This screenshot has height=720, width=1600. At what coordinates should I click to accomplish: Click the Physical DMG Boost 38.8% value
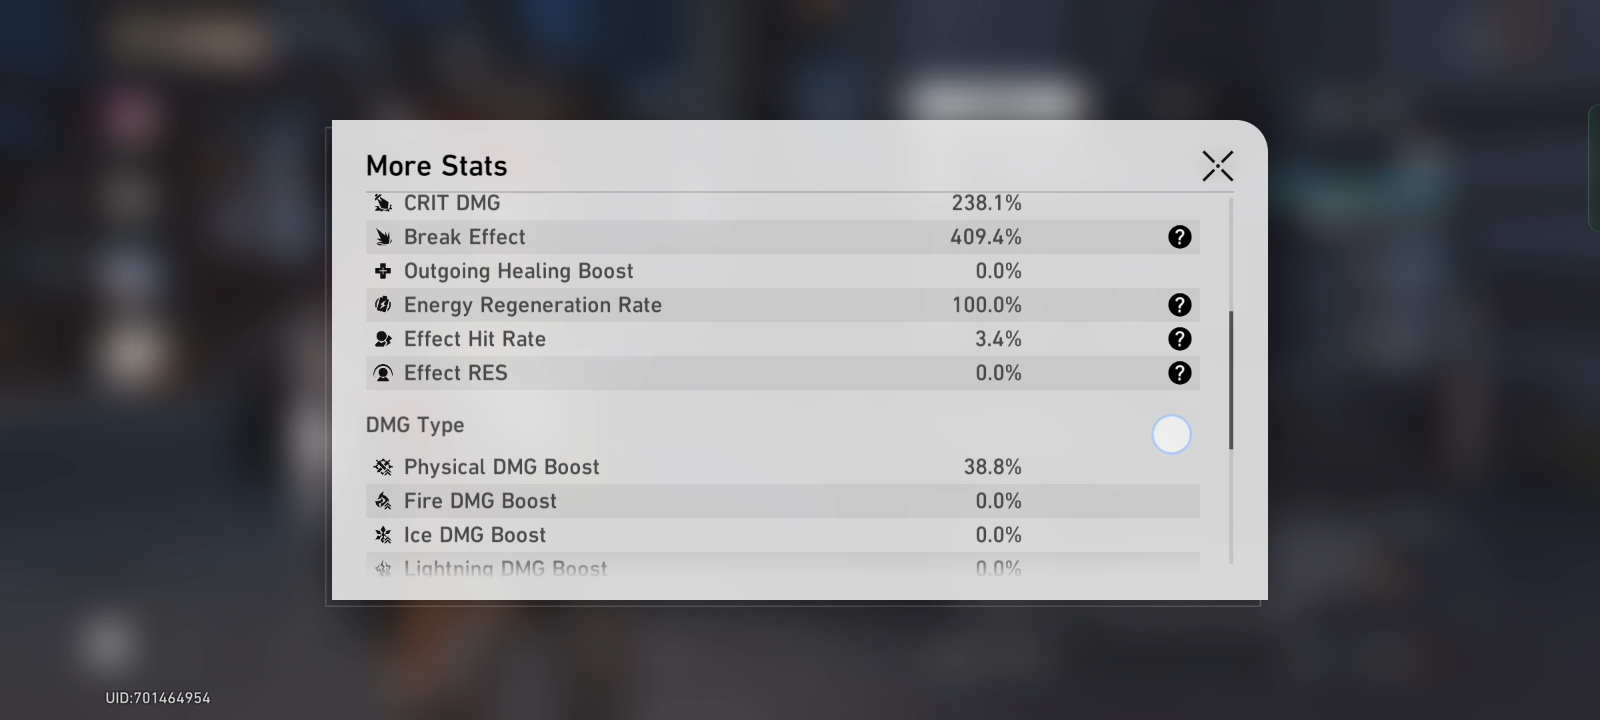tap(992, 467)
